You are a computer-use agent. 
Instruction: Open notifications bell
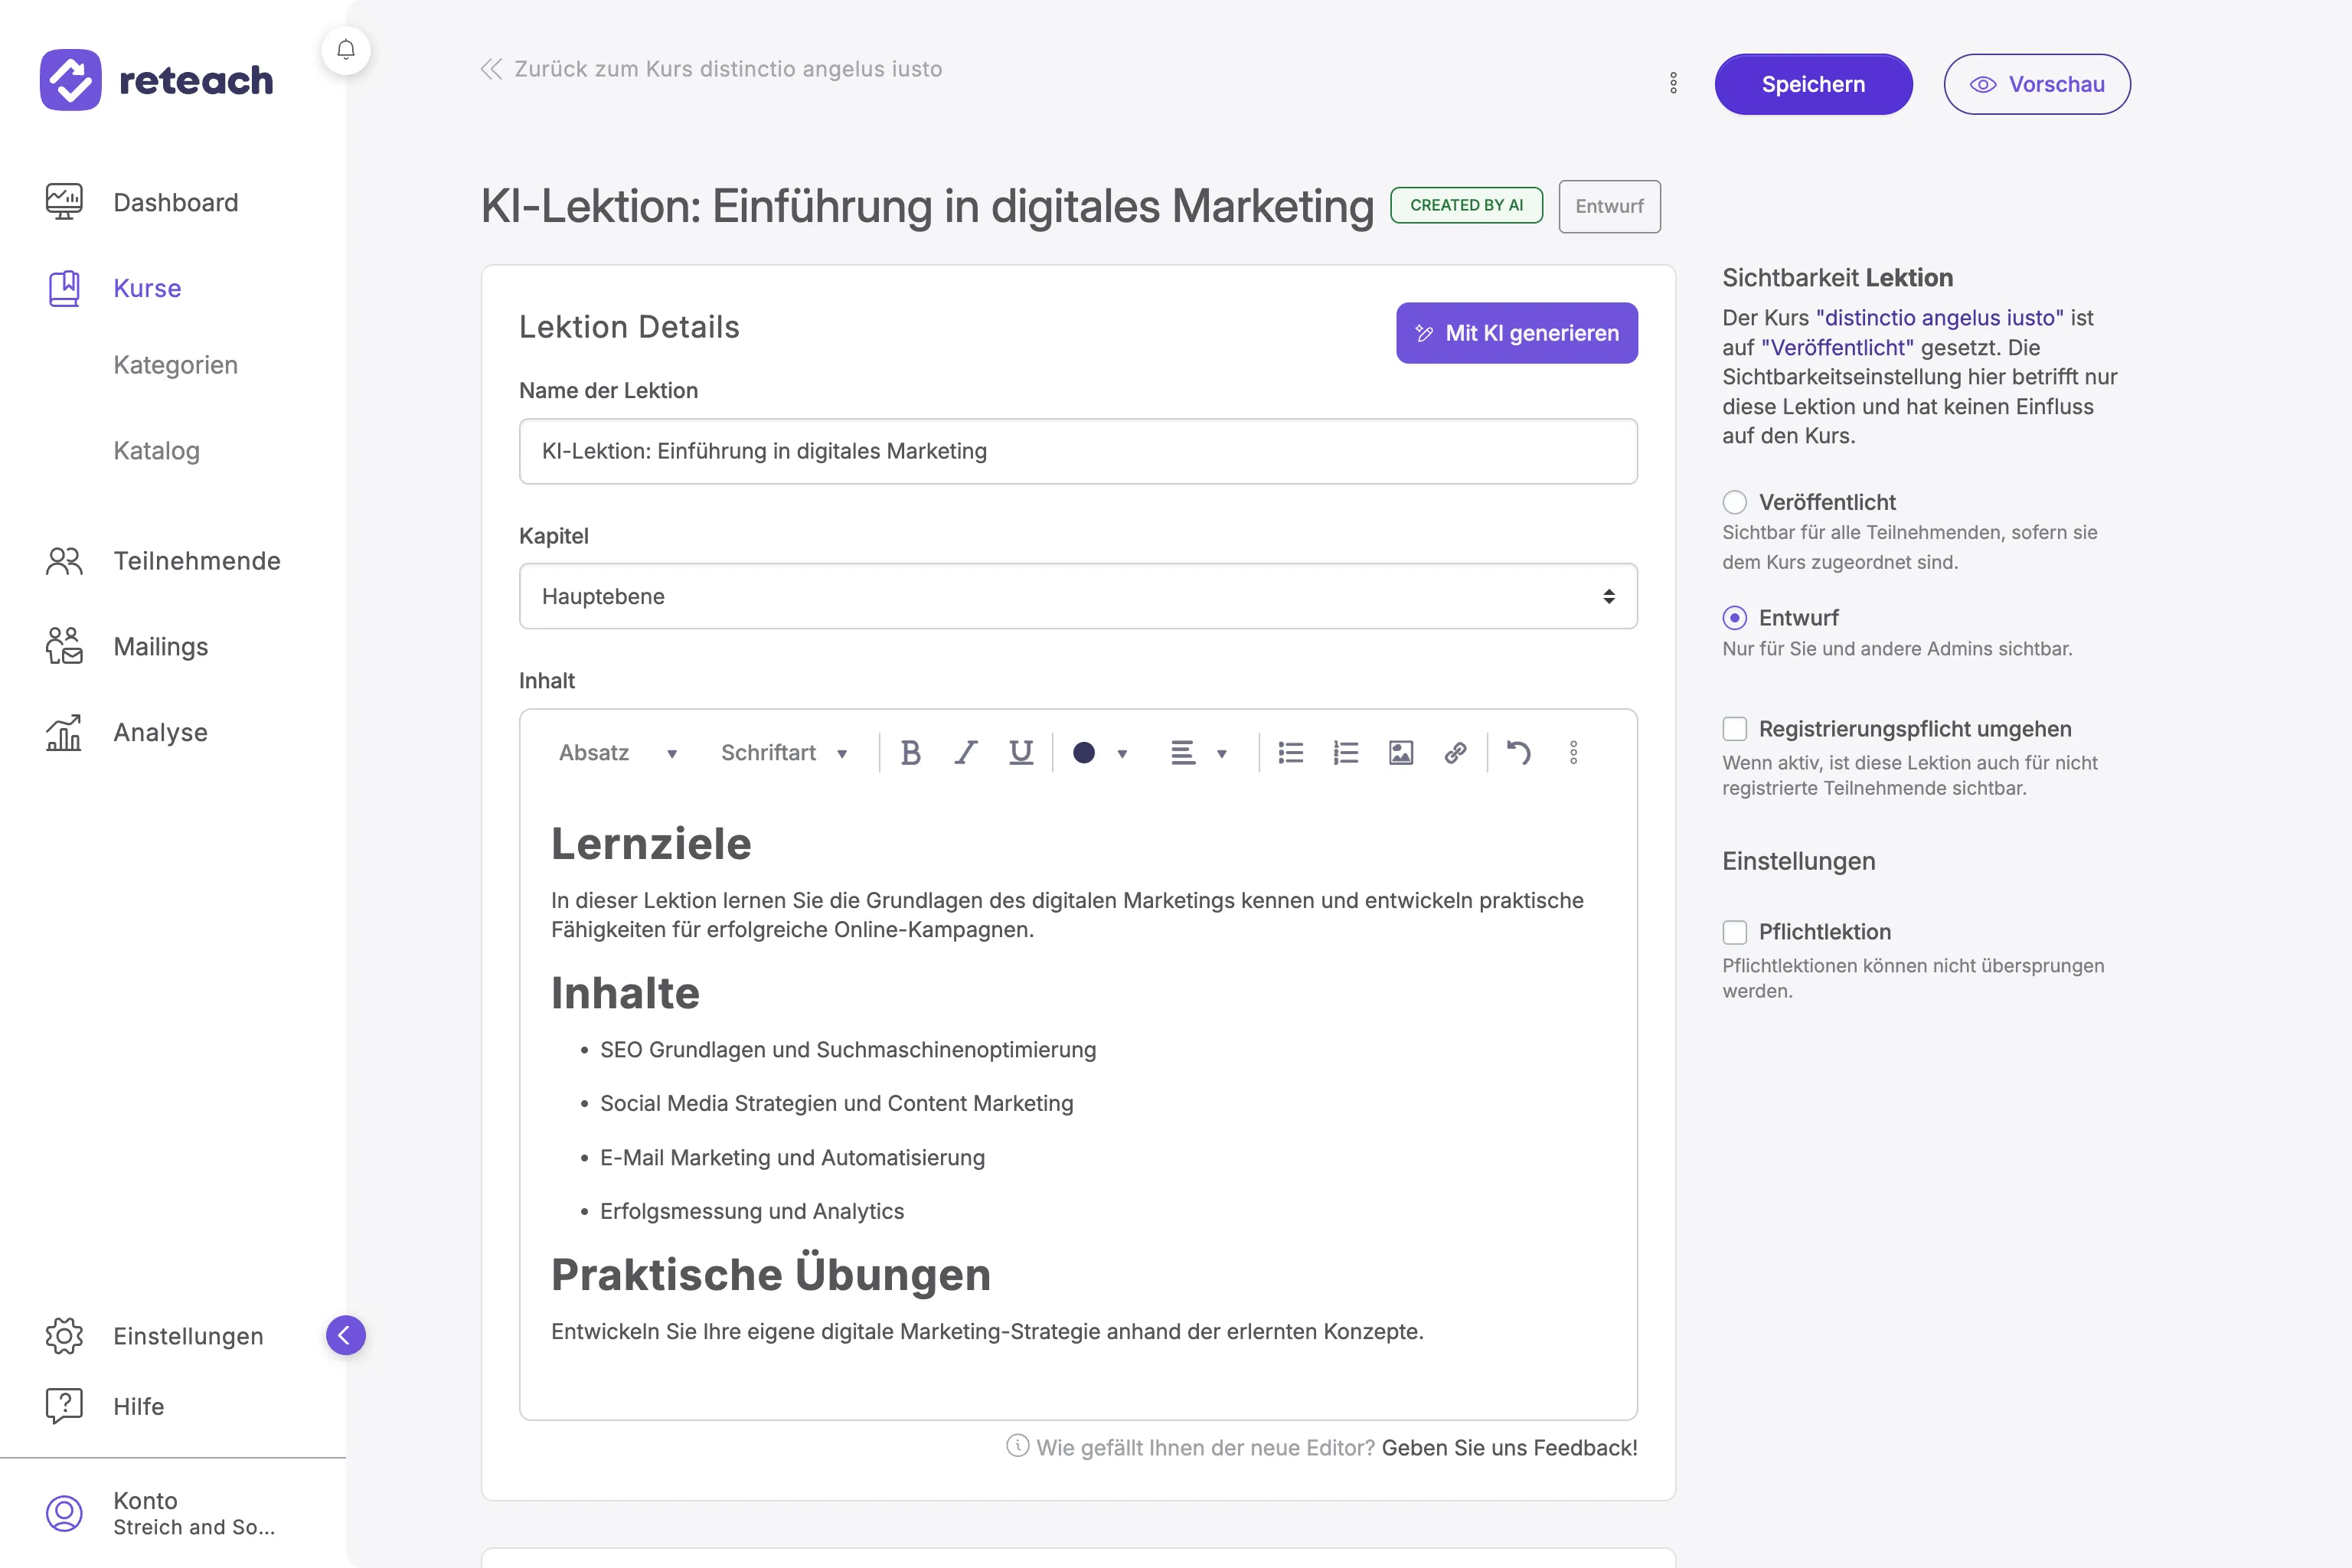click(346, 50)
